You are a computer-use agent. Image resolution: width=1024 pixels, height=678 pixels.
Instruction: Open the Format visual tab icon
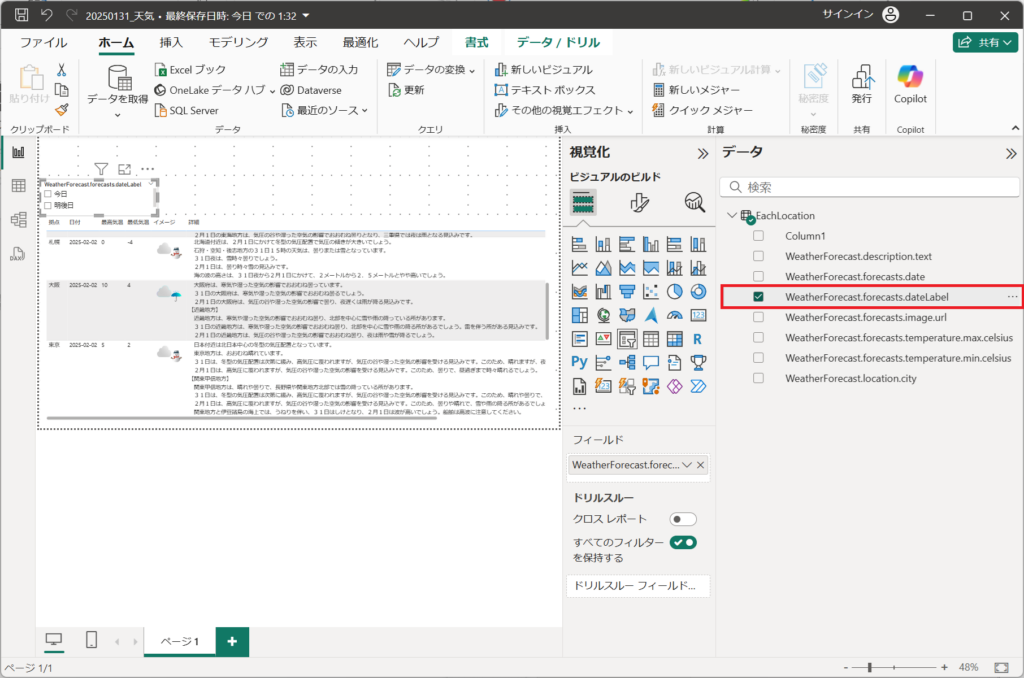click(x=640, y=203)
